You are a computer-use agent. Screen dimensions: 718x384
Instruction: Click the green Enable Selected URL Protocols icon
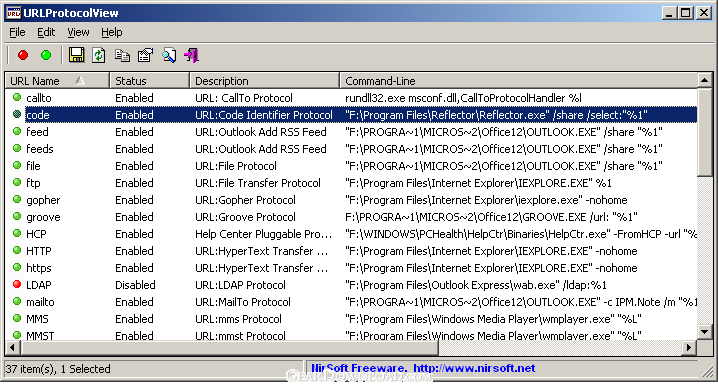pyautogui.click(x=46, y=55)
